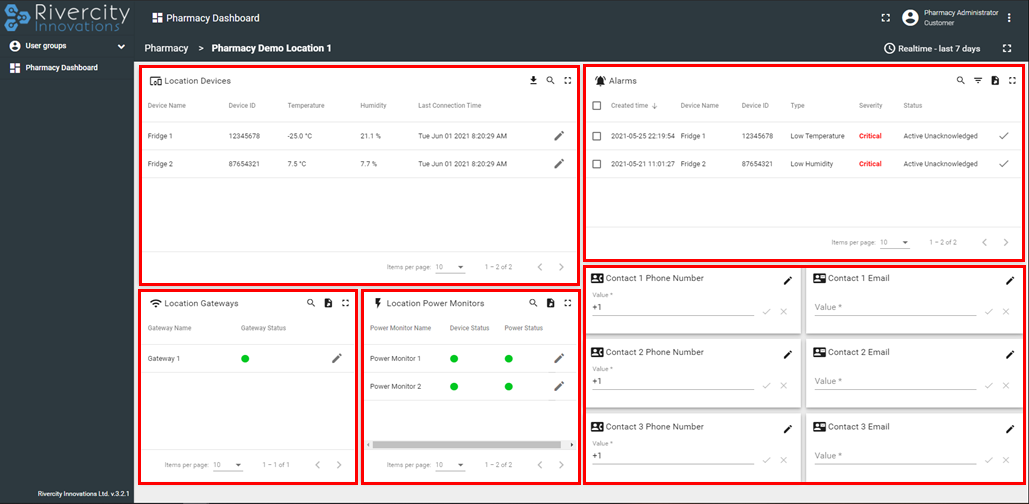Select all alarms header checkbox

(597, 105)
